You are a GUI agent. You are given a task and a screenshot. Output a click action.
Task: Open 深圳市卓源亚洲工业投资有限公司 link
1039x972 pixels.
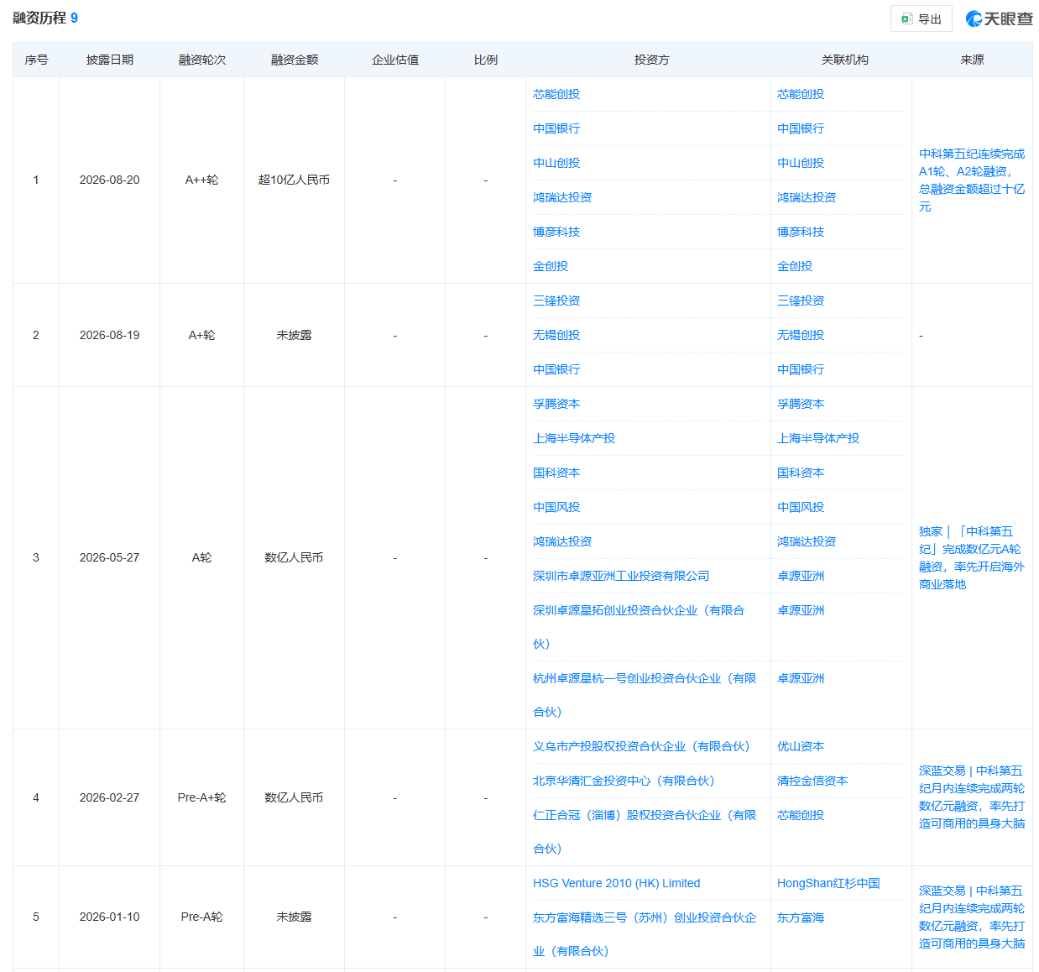pyautogui.click(x=621, y=576)
